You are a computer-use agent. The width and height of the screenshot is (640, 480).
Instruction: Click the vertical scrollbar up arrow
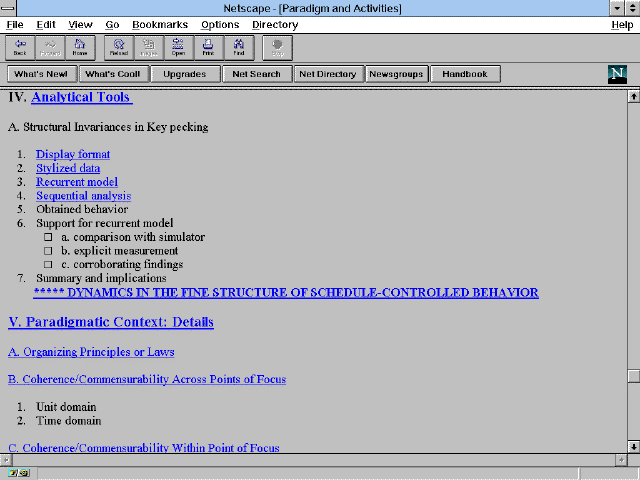[633, 97]
